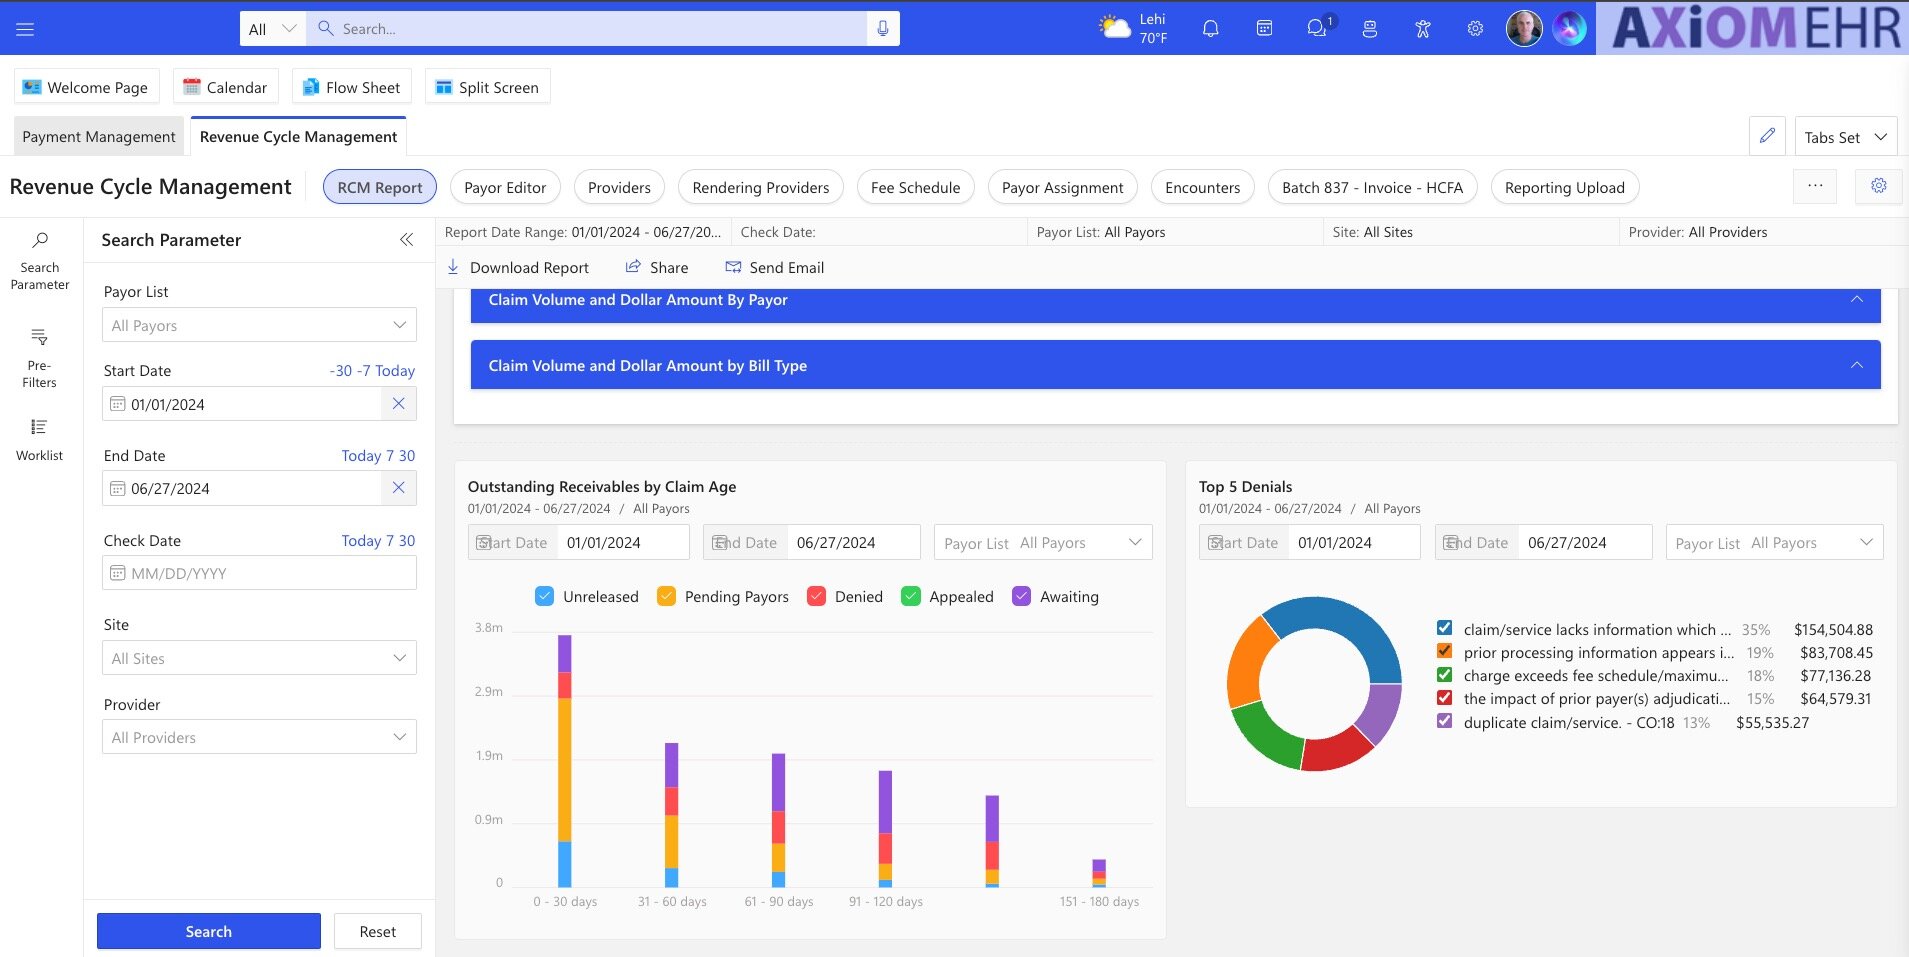Click the Worklist sidebar icon

click(x=39, y=438)
